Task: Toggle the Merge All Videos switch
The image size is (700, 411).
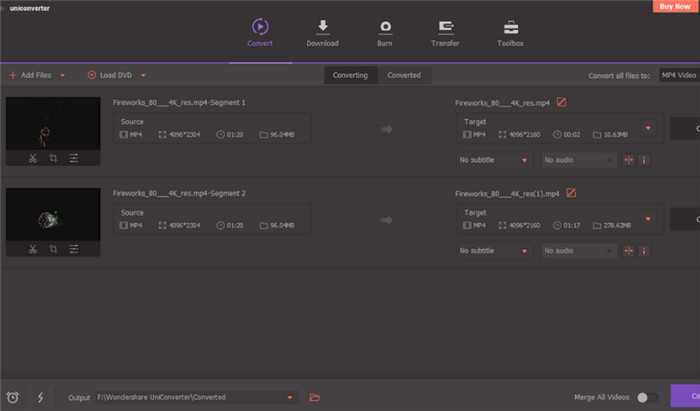Action: pyautogui.click(x=647, y=397)
